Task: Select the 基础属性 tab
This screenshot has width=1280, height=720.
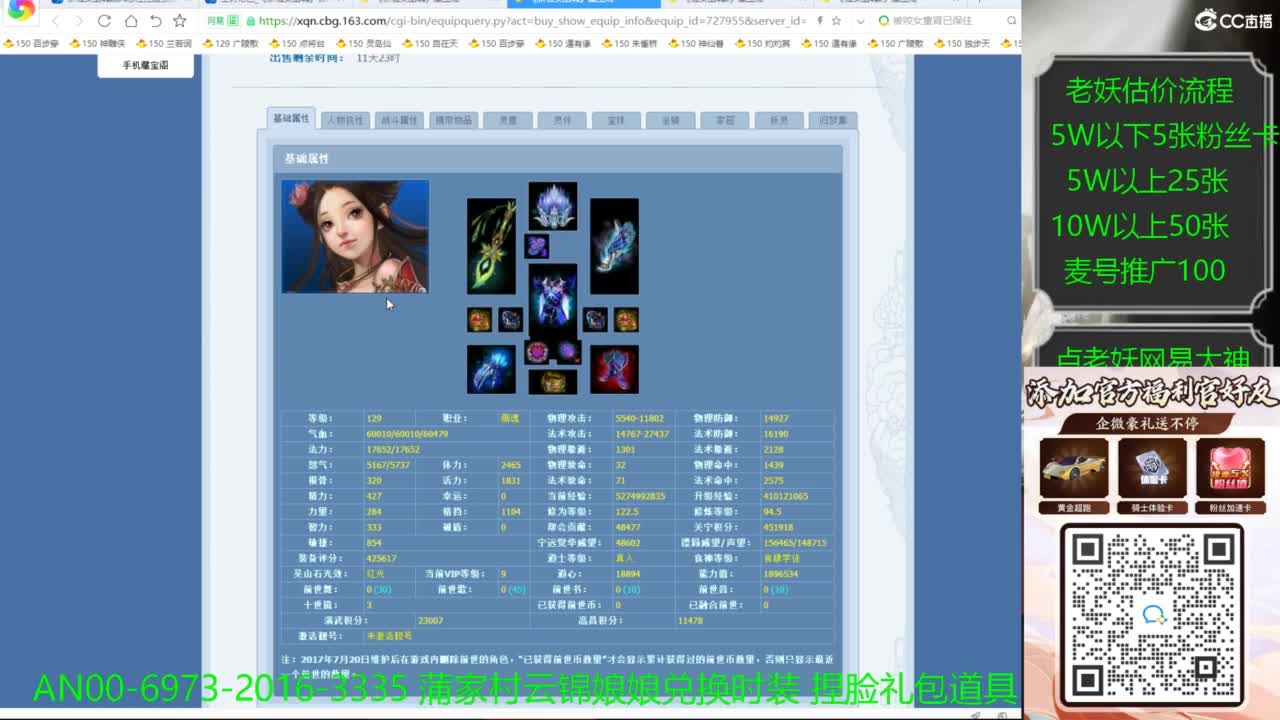Action: 292,118
